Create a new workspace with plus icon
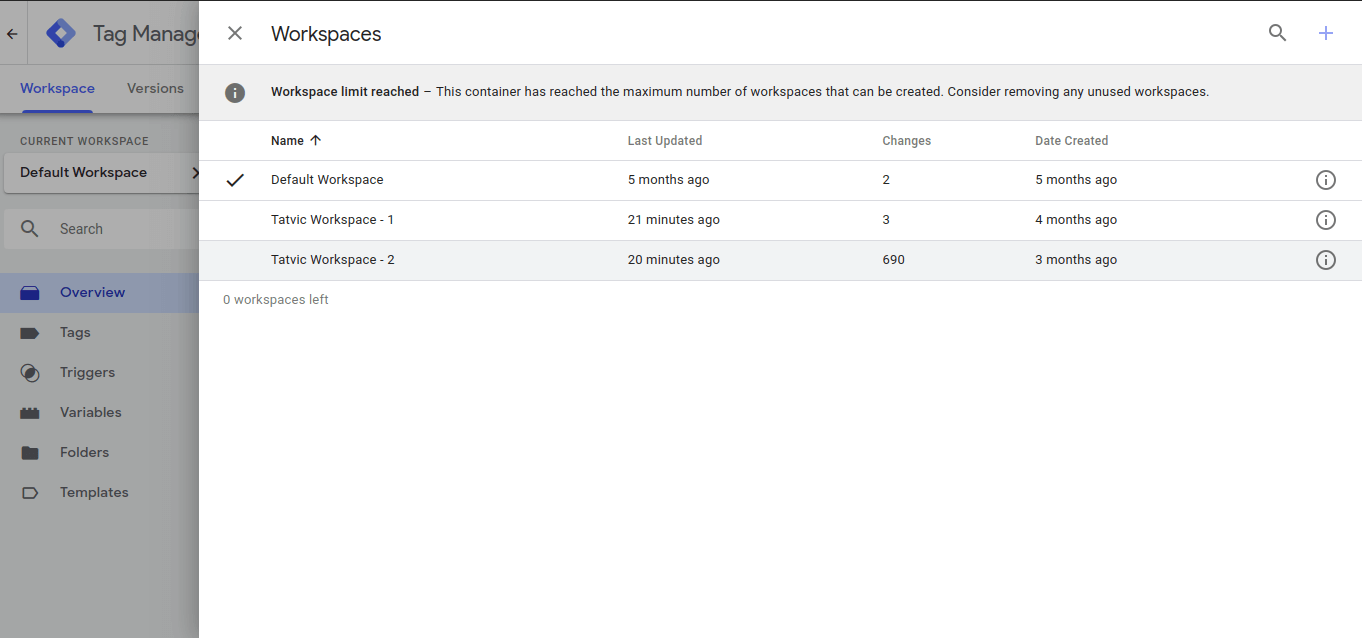Image resolution: width=1362 pixels, height=638 pixels. 1326,33
